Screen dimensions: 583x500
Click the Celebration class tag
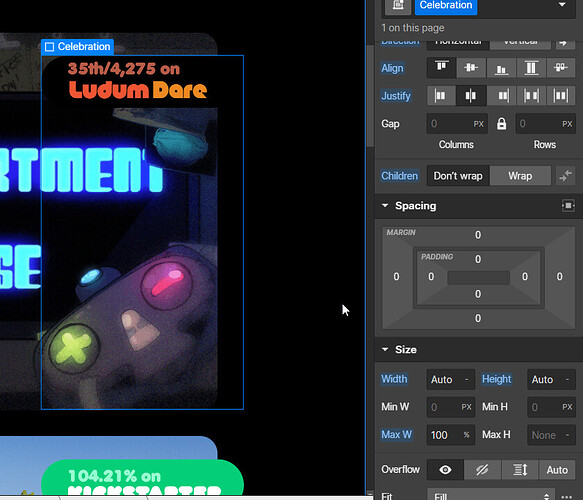pyautogui.click(x=446, y=5)
